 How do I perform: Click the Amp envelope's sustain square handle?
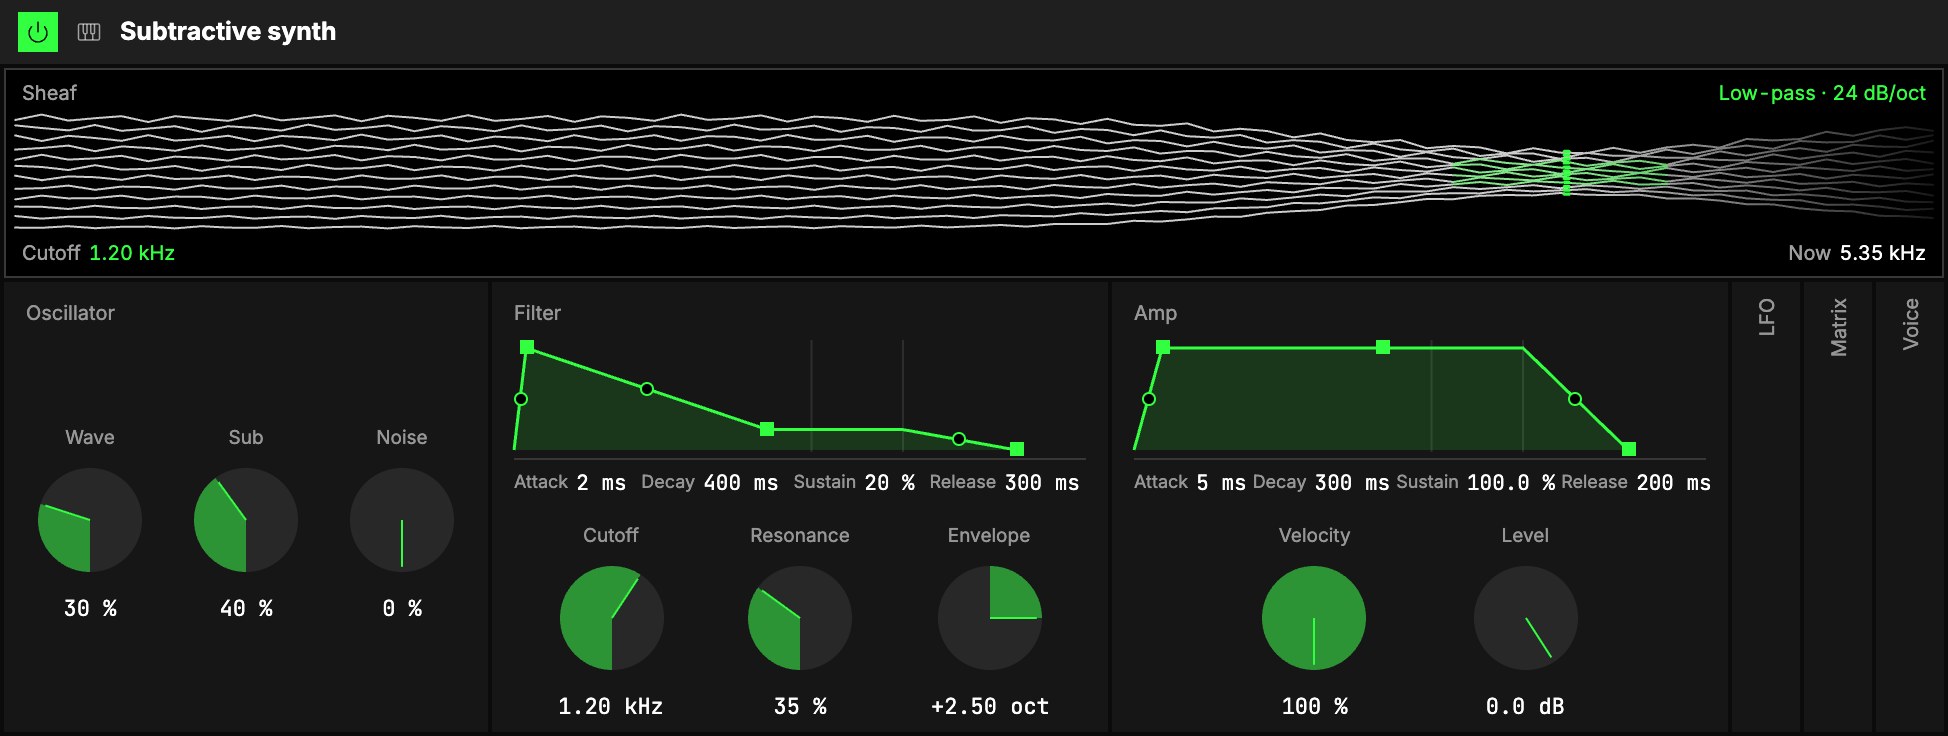1383,347
